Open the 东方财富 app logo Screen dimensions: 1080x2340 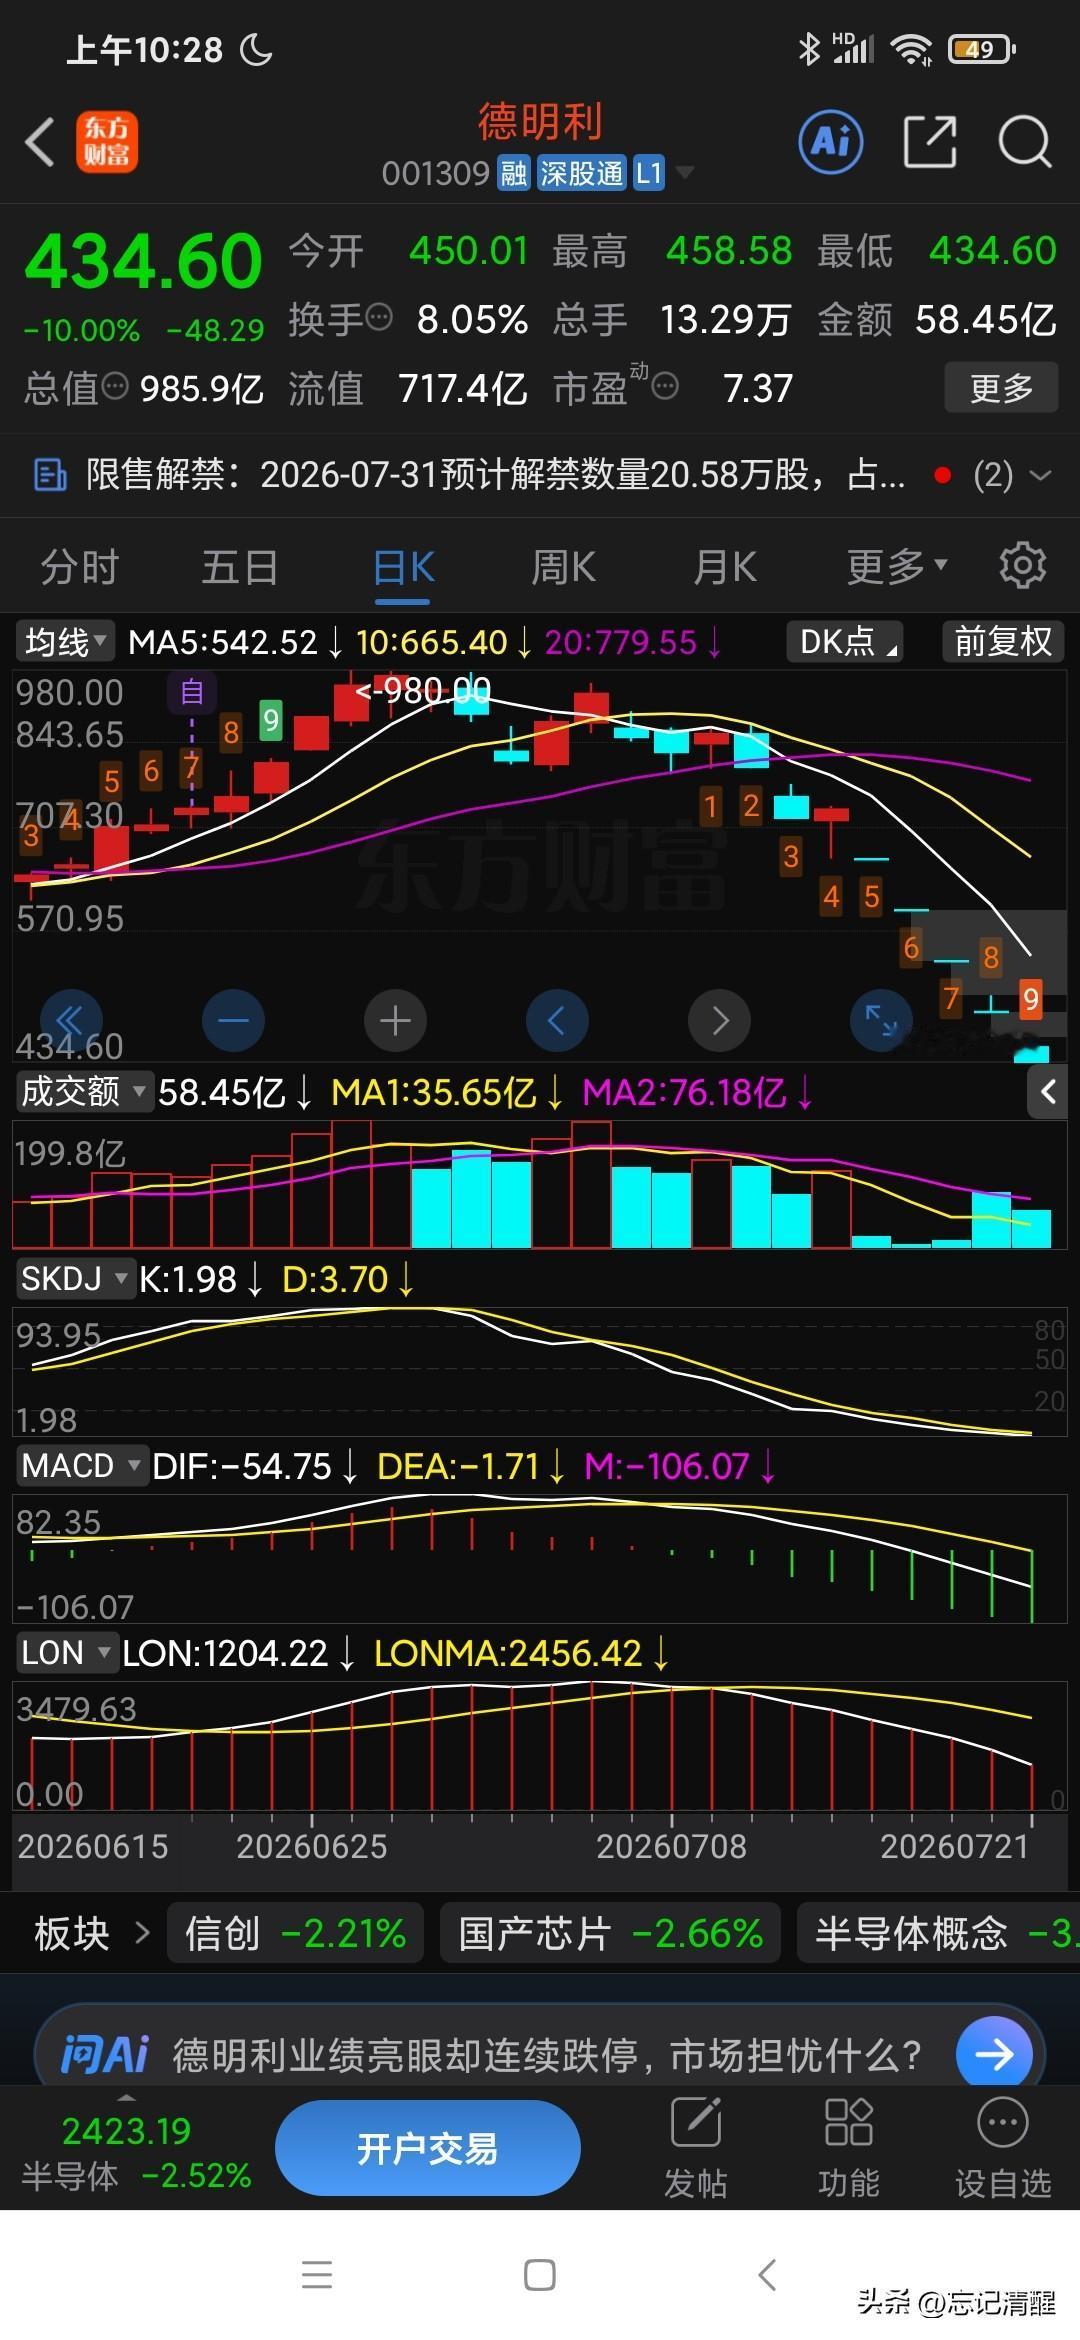[x=107, y=141]
